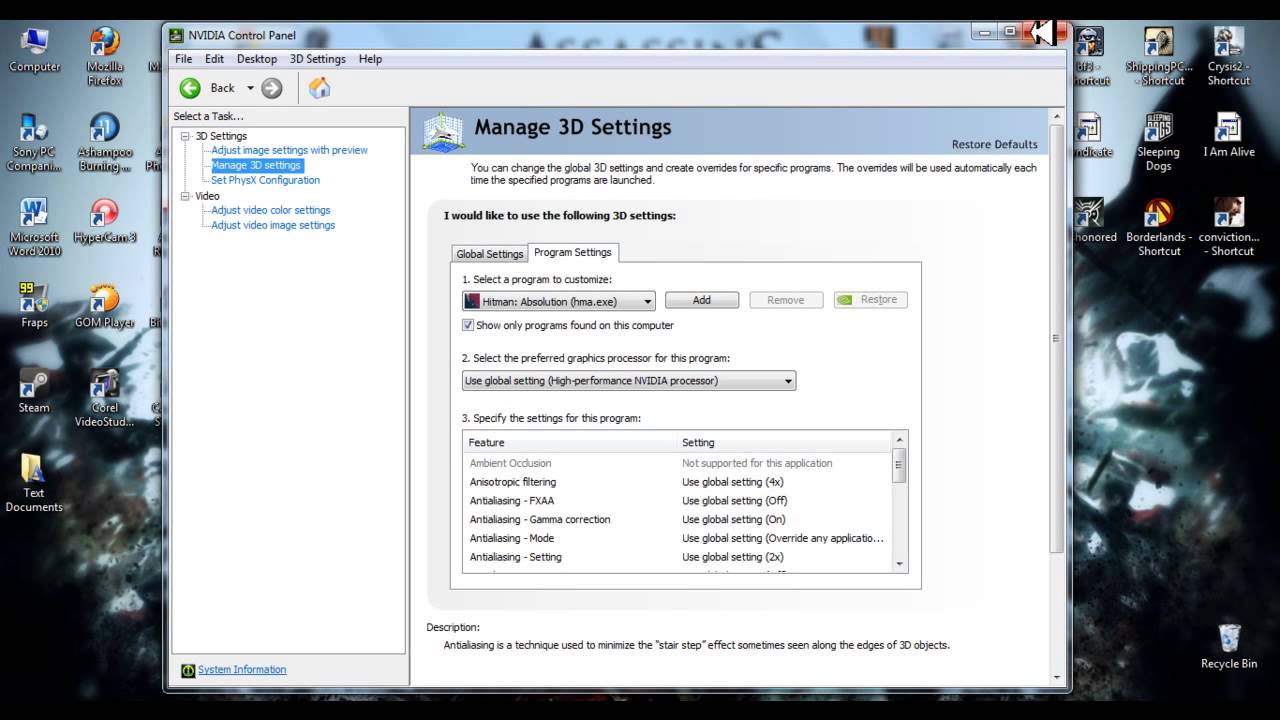Screen dimensions: 1280x720
Task: Click the Setting column header
Action: (x=784, y=442)
